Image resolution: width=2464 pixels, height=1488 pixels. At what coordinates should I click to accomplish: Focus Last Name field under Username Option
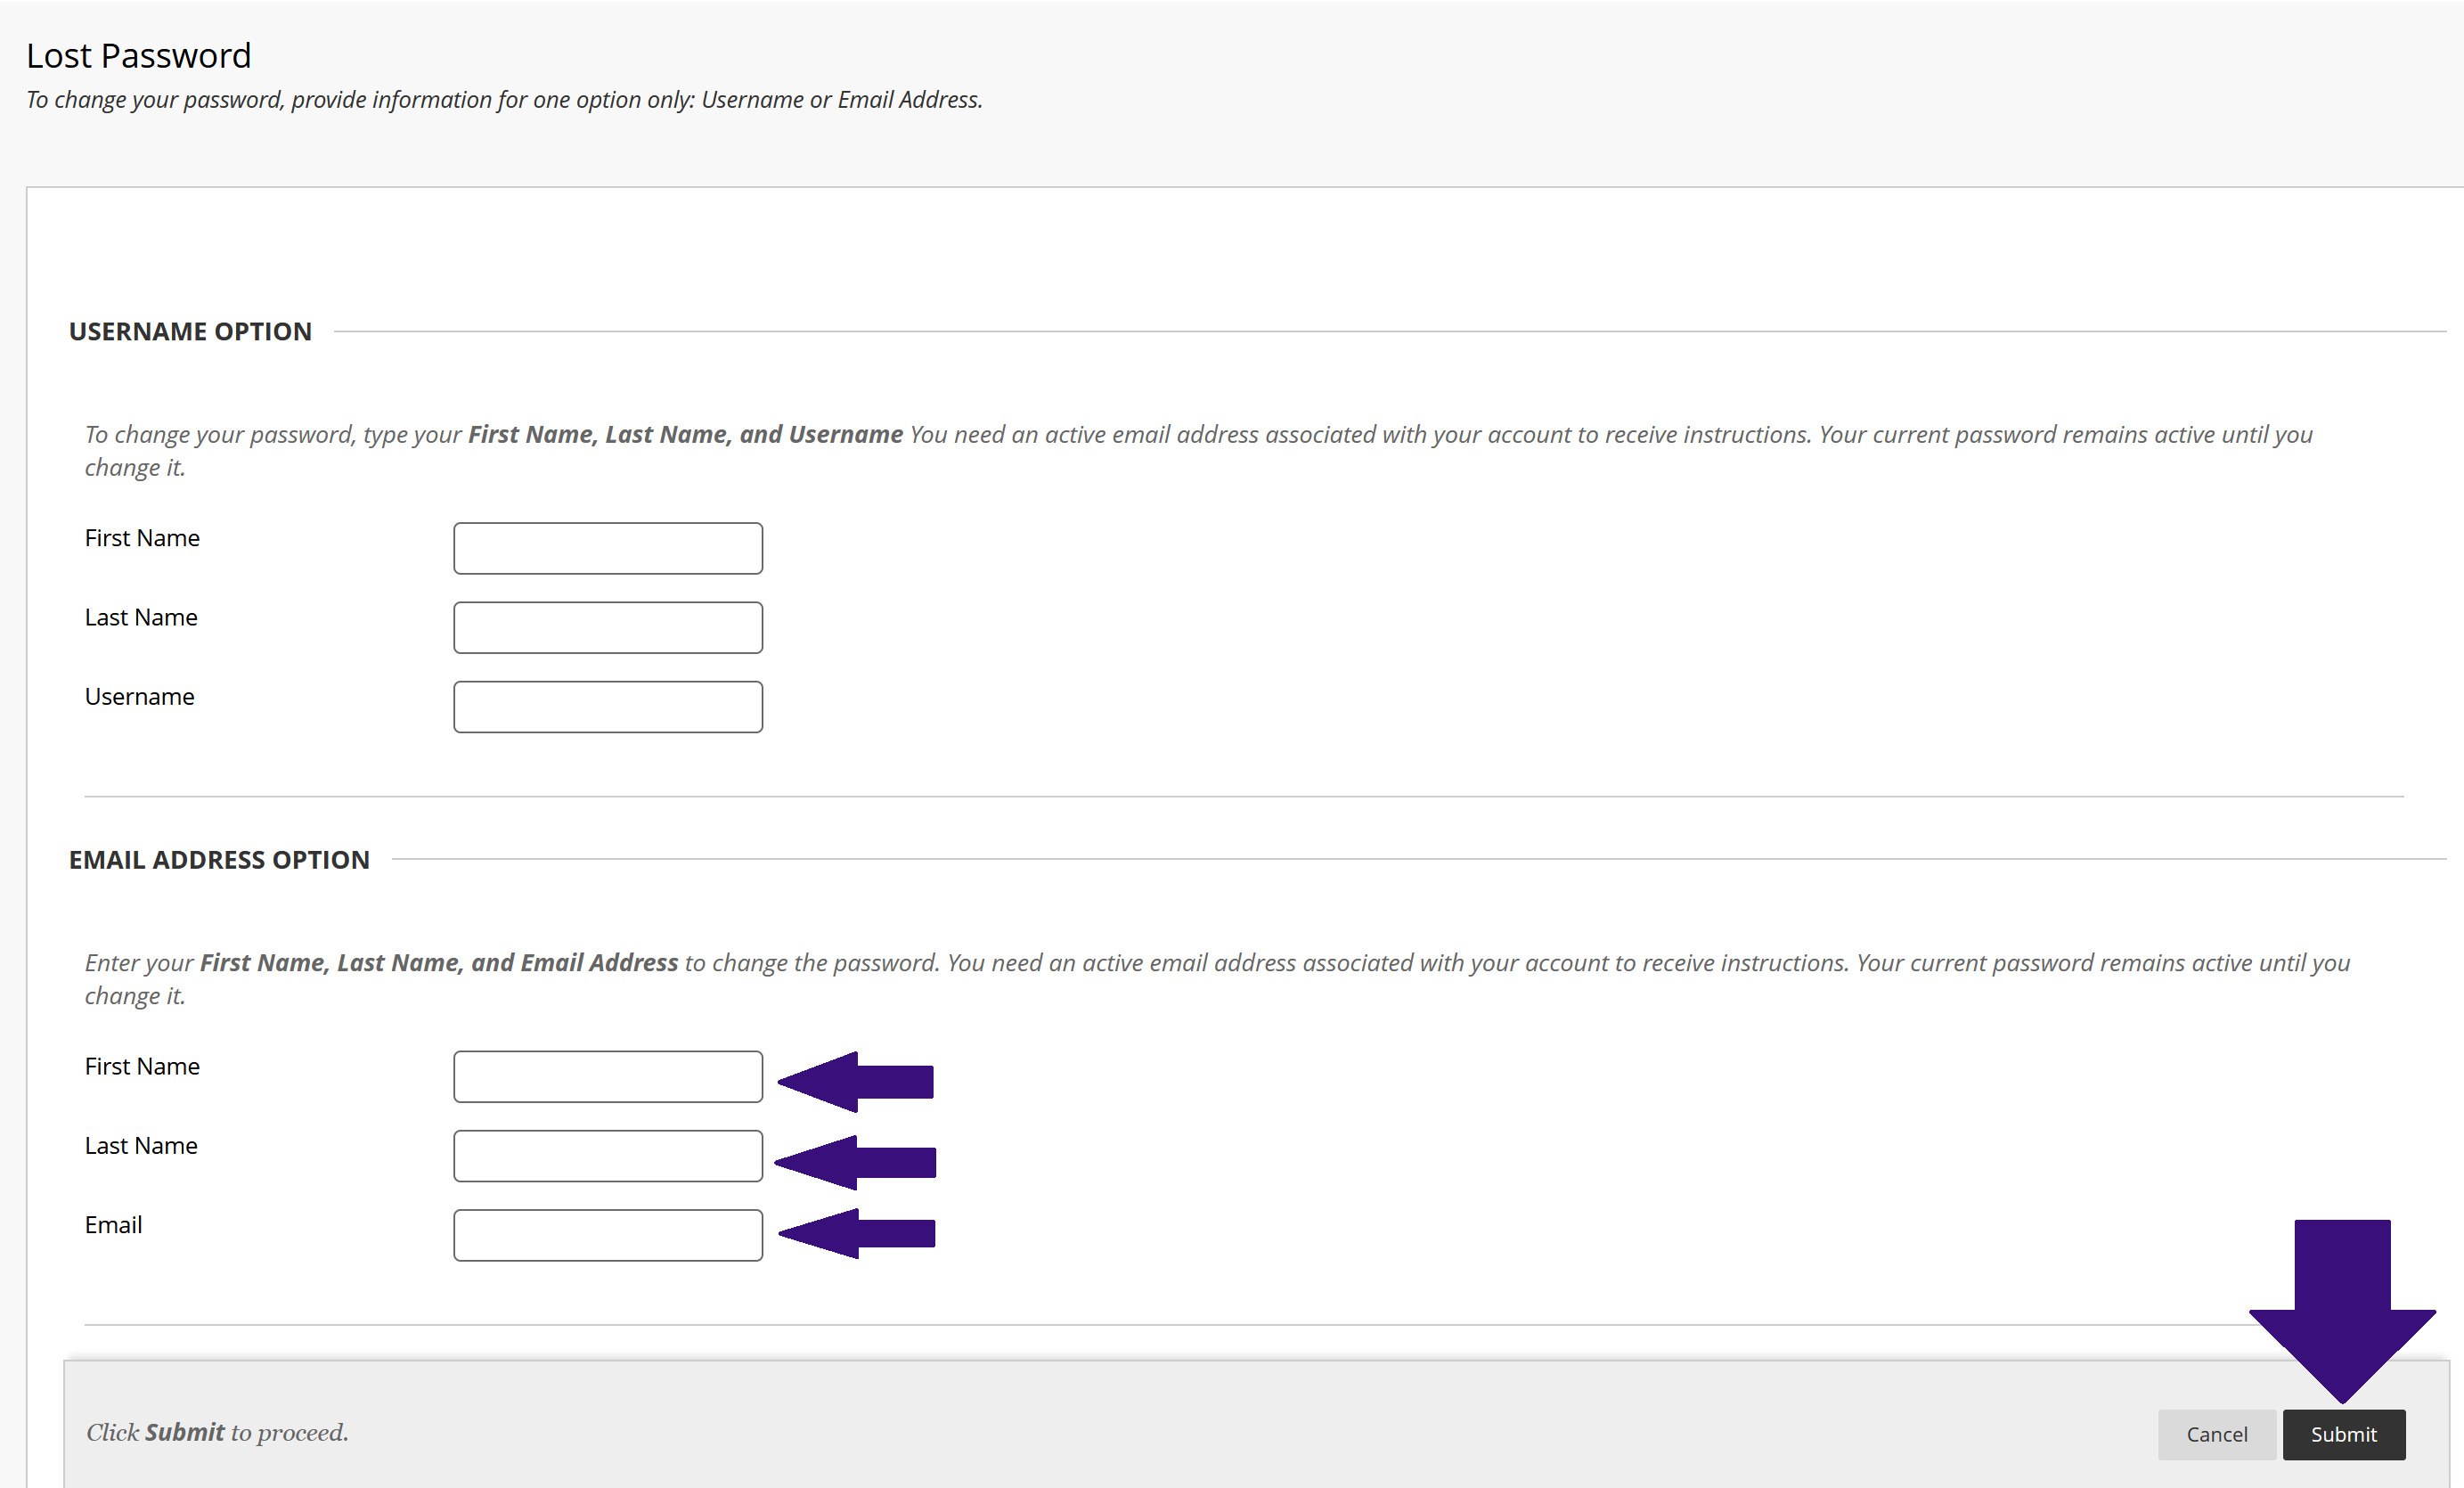pyautogui.click(x=608, y=627)
